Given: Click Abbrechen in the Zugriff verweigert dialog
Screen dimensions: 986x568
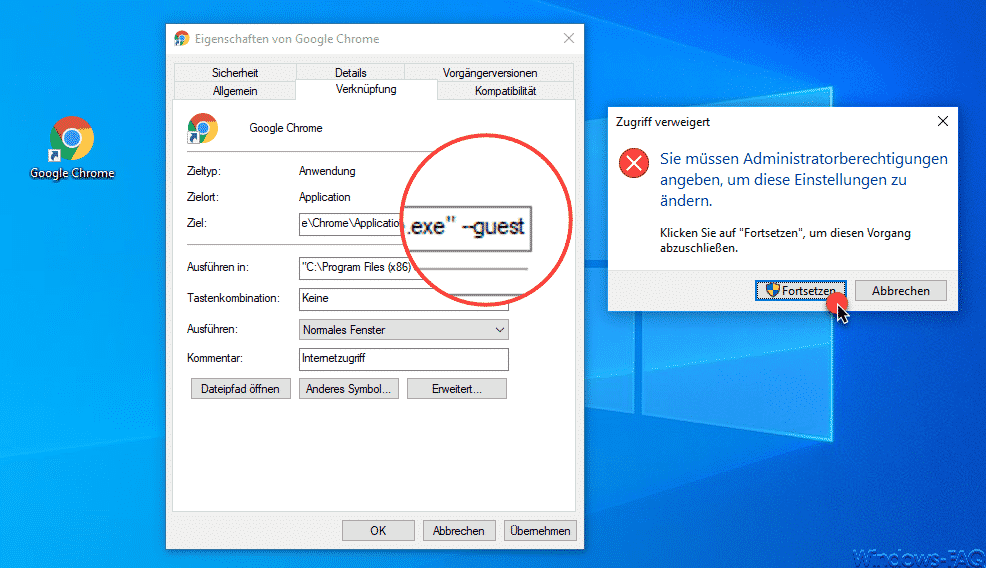Looking at the screenshot, I should tap(900, 291).
